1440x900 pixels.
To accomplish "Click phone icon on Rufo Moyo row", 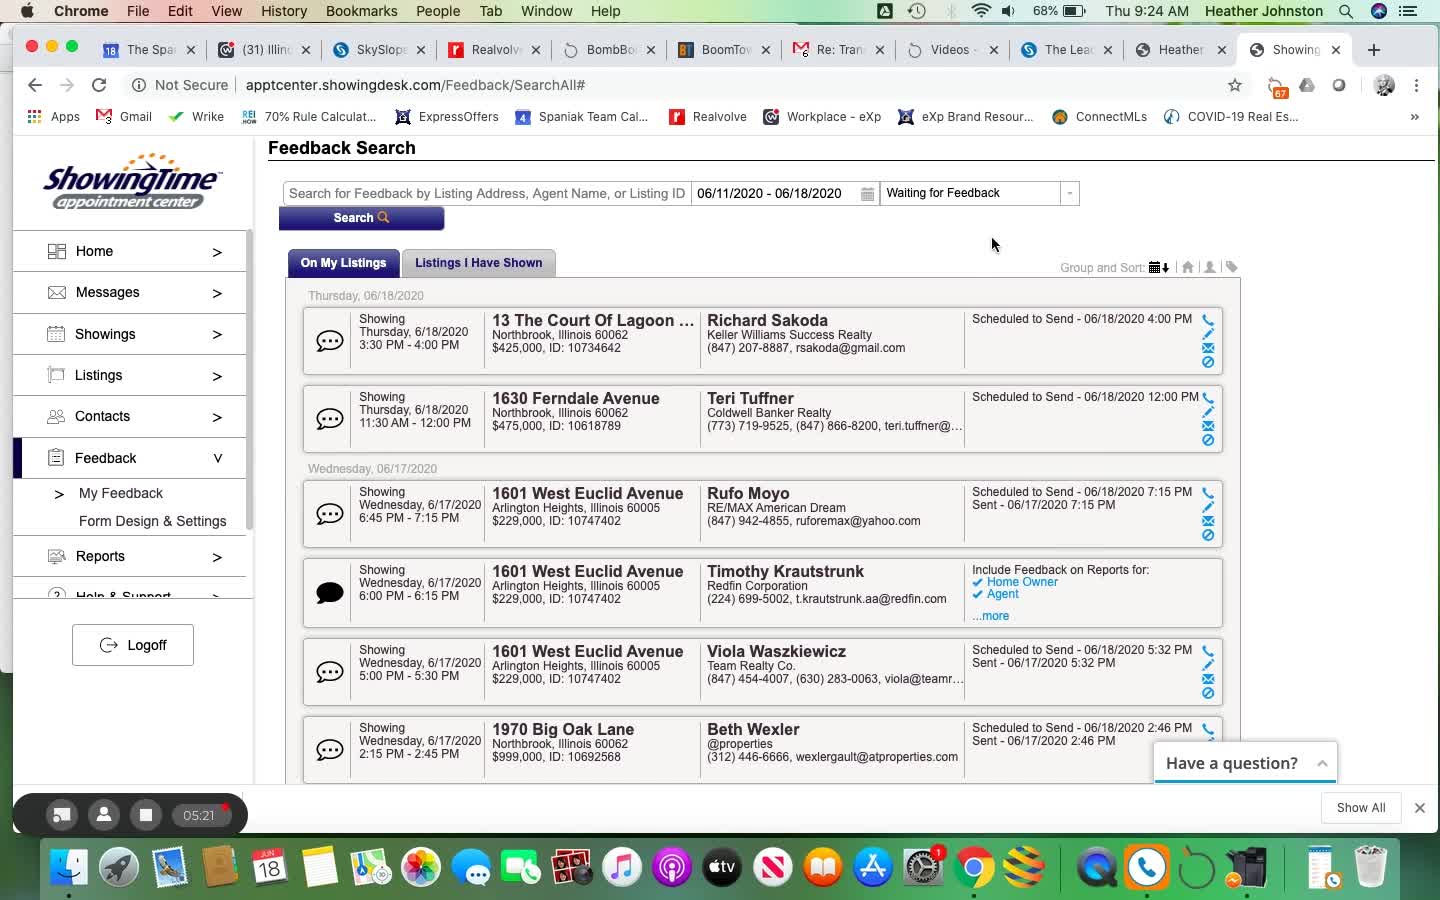I will coord(1208,494).
